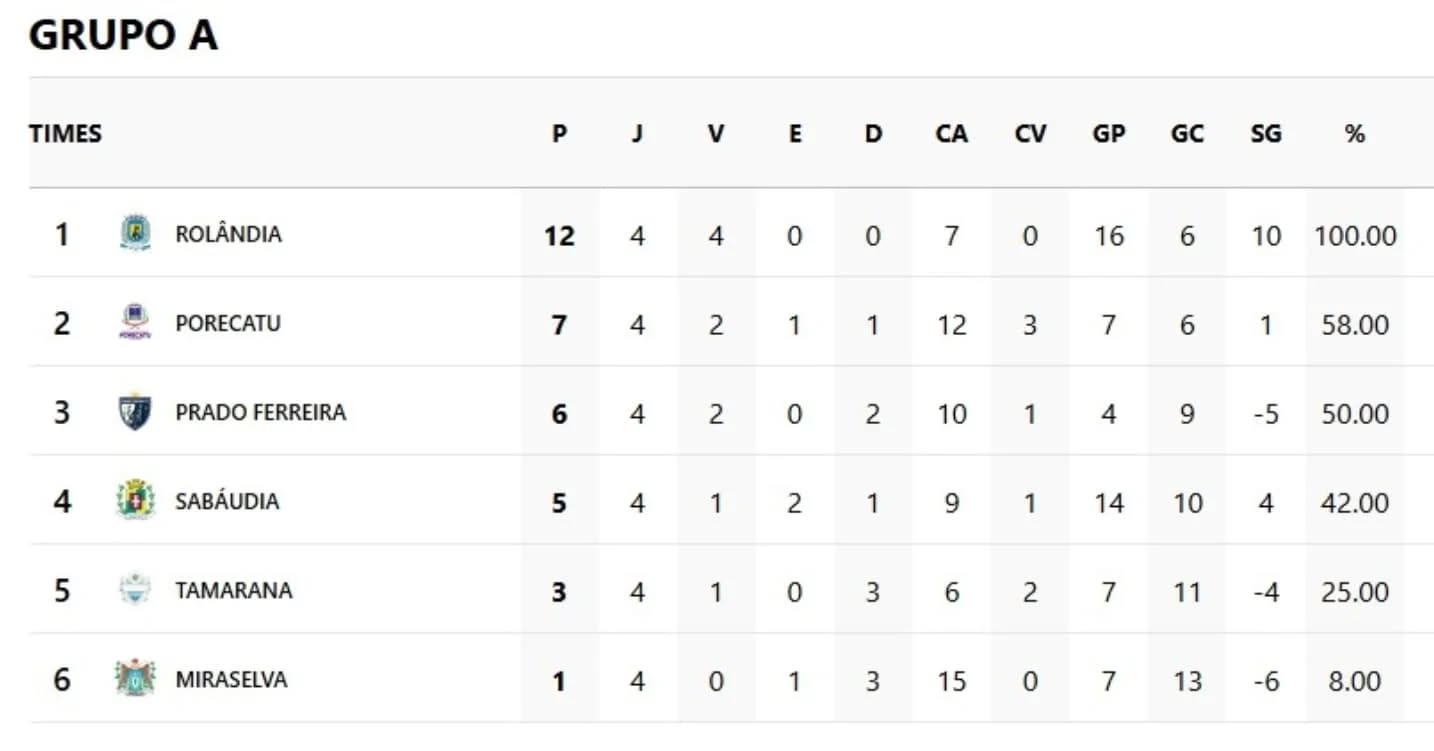Click Rolândia's 12 points cell
Screen dimensions: 1434x751
tap(559, 236)
